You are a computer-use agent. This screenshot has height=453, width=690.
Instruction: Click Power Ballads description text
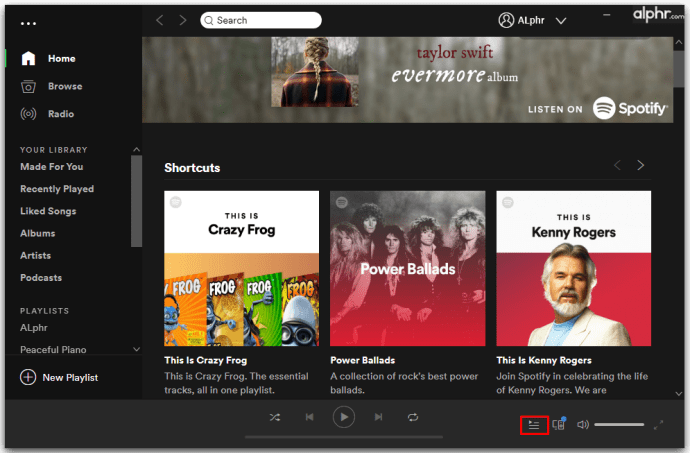coord(404,383)
